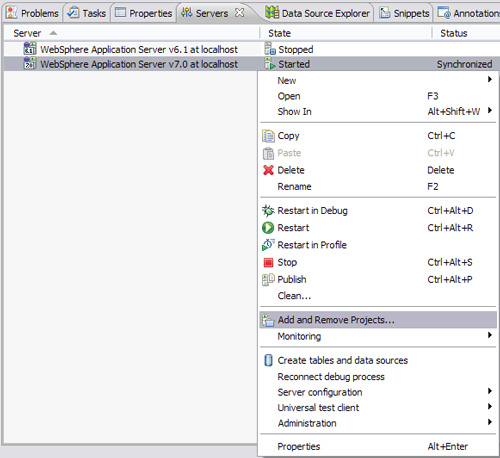The height and width of the screenshot is (458, 500).
Task: Switch to the Snippets tab
Action: tap(404, 13)
